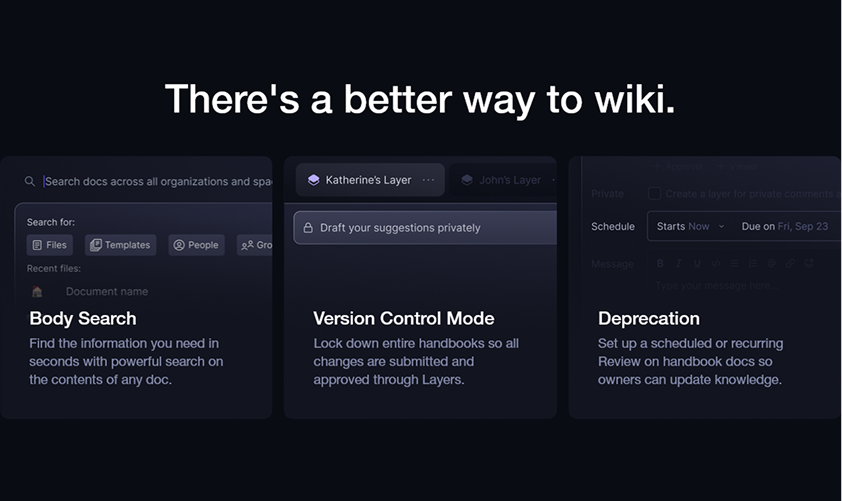Toggle Bold in the message toolbar

click(x=660, y=263)
